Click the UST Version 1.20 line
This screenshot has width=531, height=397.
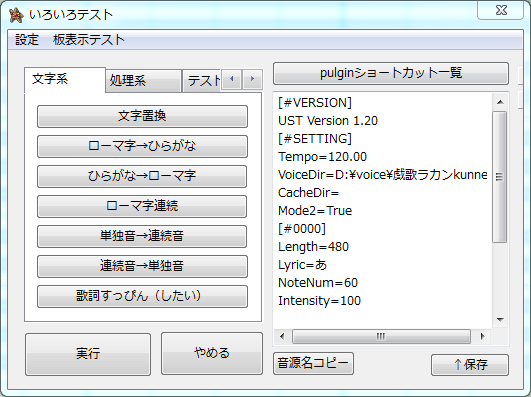328,121
